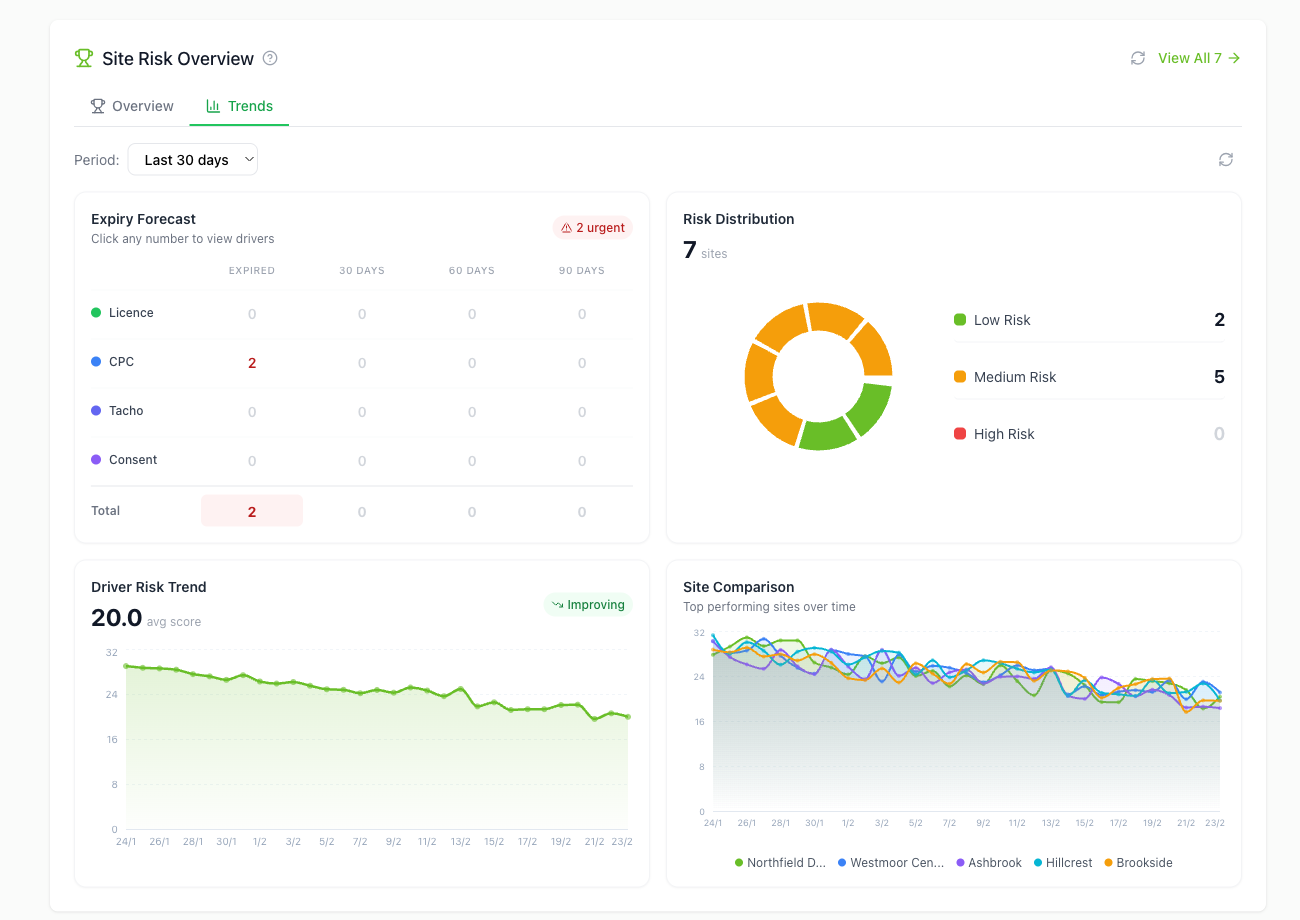
Task: Toggle the Brookside legend entry
Action: (x=1138, y=862)
